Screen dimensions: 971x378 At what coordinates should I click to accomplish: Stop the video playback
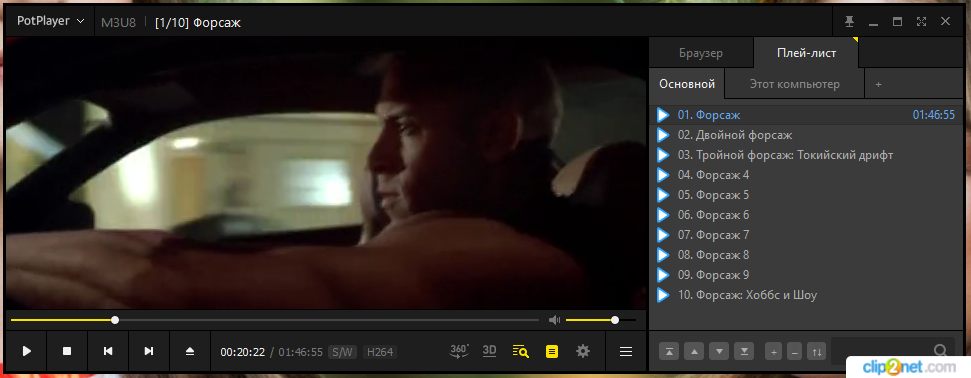[67, 351]
